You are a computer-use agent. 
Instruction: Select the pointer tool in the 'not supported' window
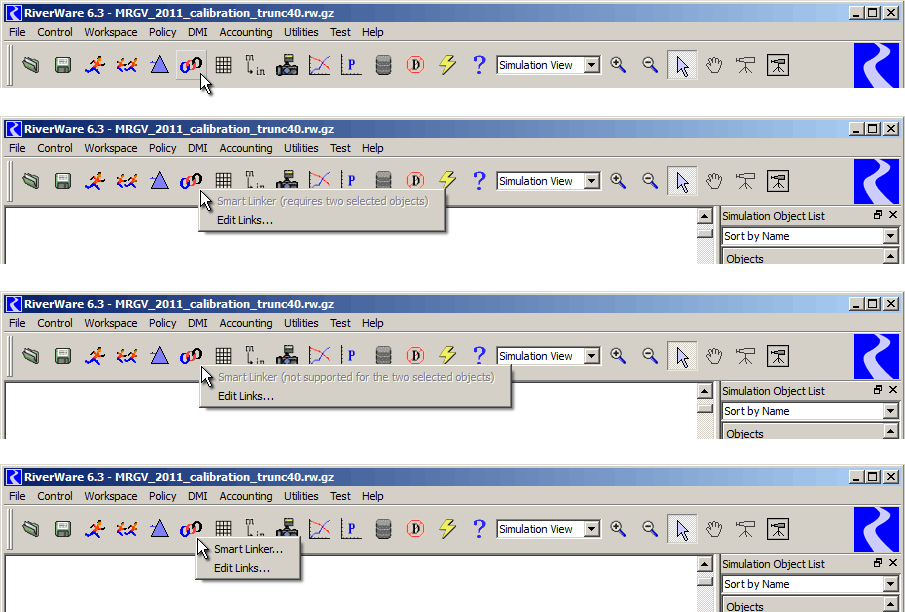(682, 356)
